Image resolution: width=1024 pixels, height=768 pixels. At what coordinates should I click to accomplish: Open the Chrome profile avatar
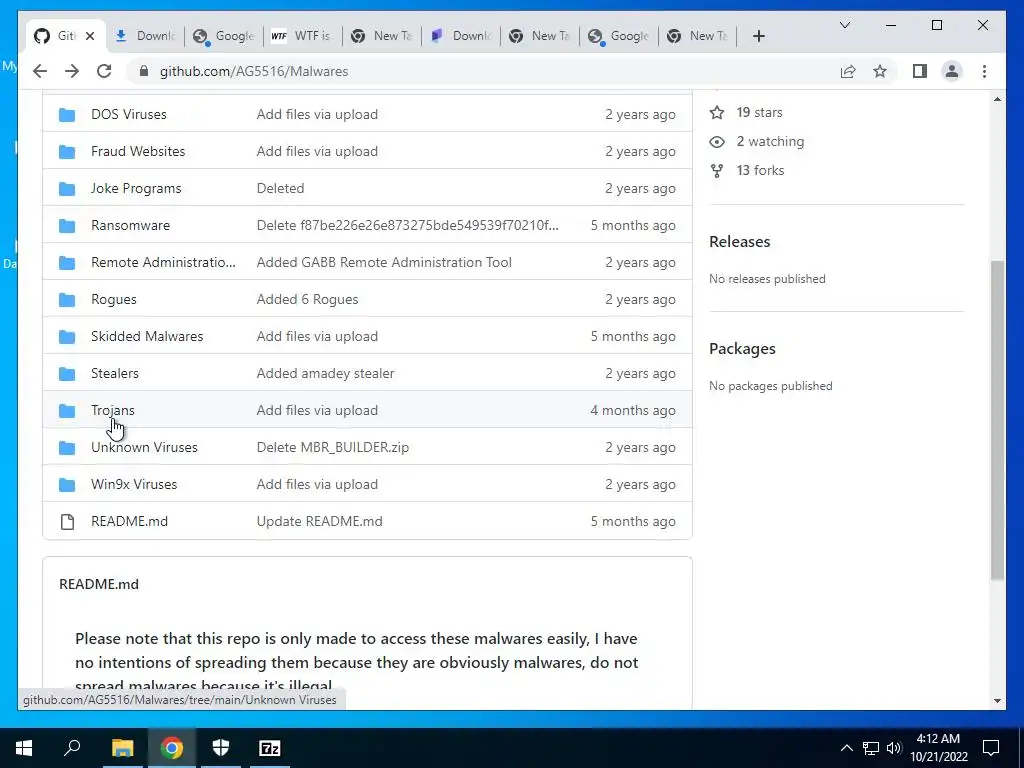[x=952, y=71]
